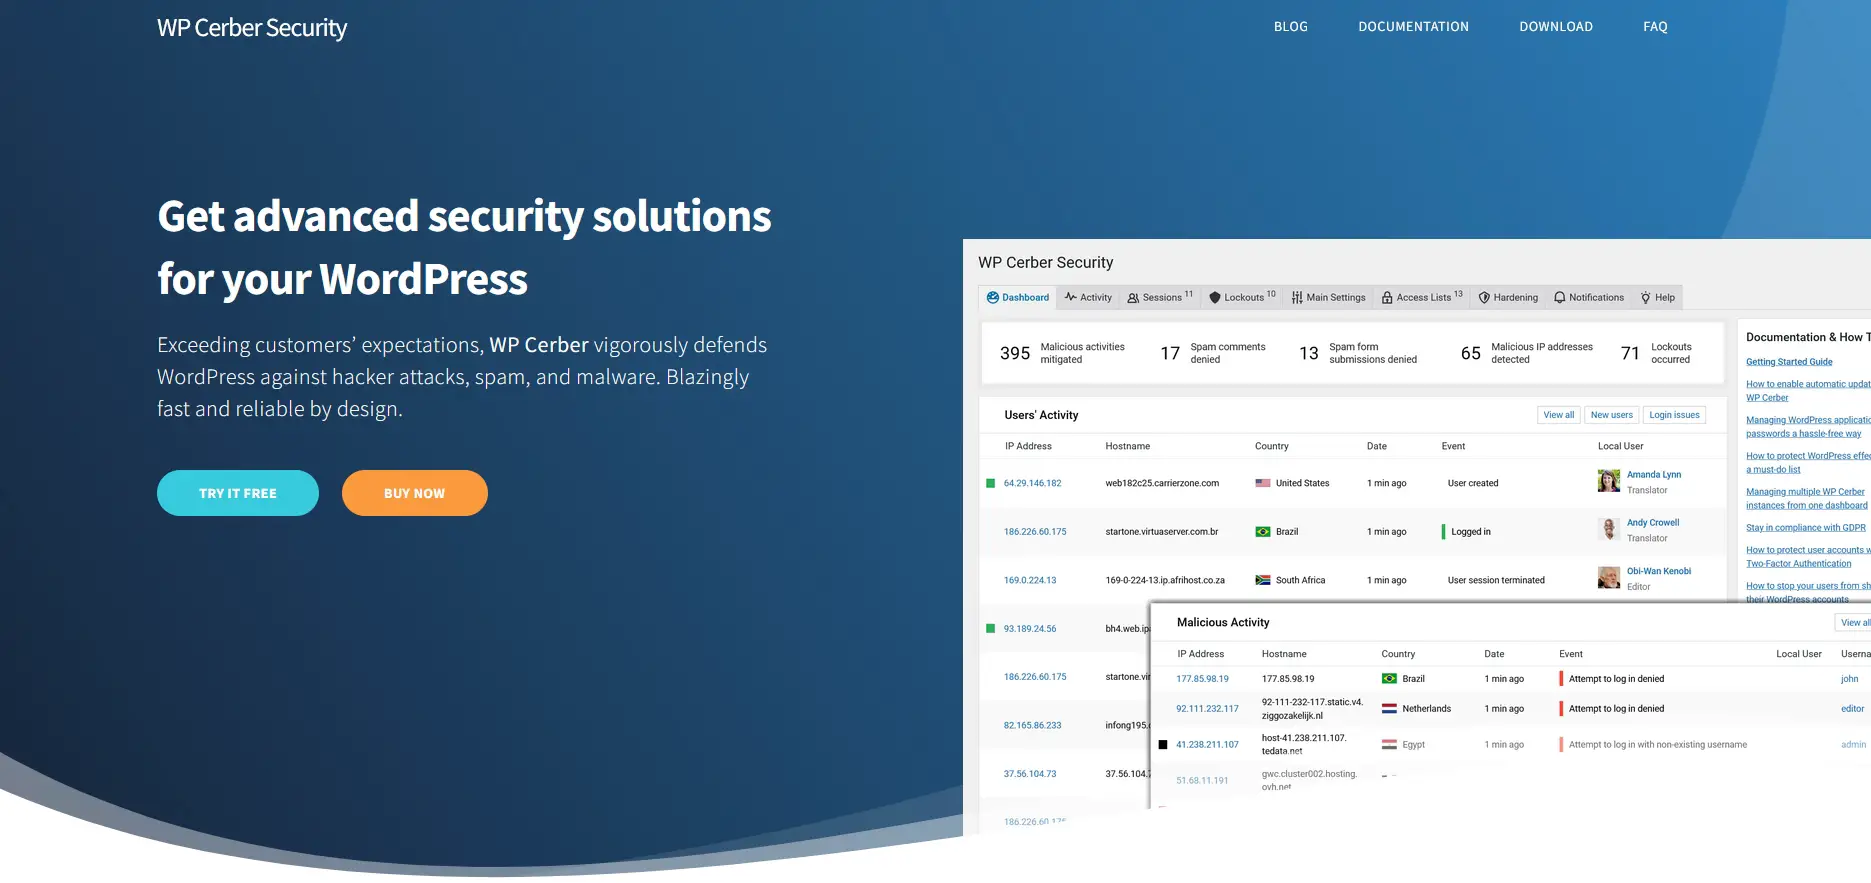This screenshot has height=883, width=1871.
Task: Select FAQ in the top navigation
Action: tap(1655, 27)
